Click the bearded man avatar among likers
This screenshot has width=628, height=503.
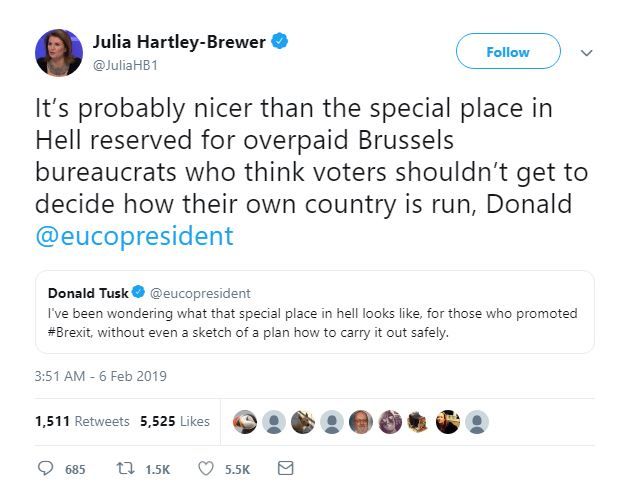[x=361, y=422]
